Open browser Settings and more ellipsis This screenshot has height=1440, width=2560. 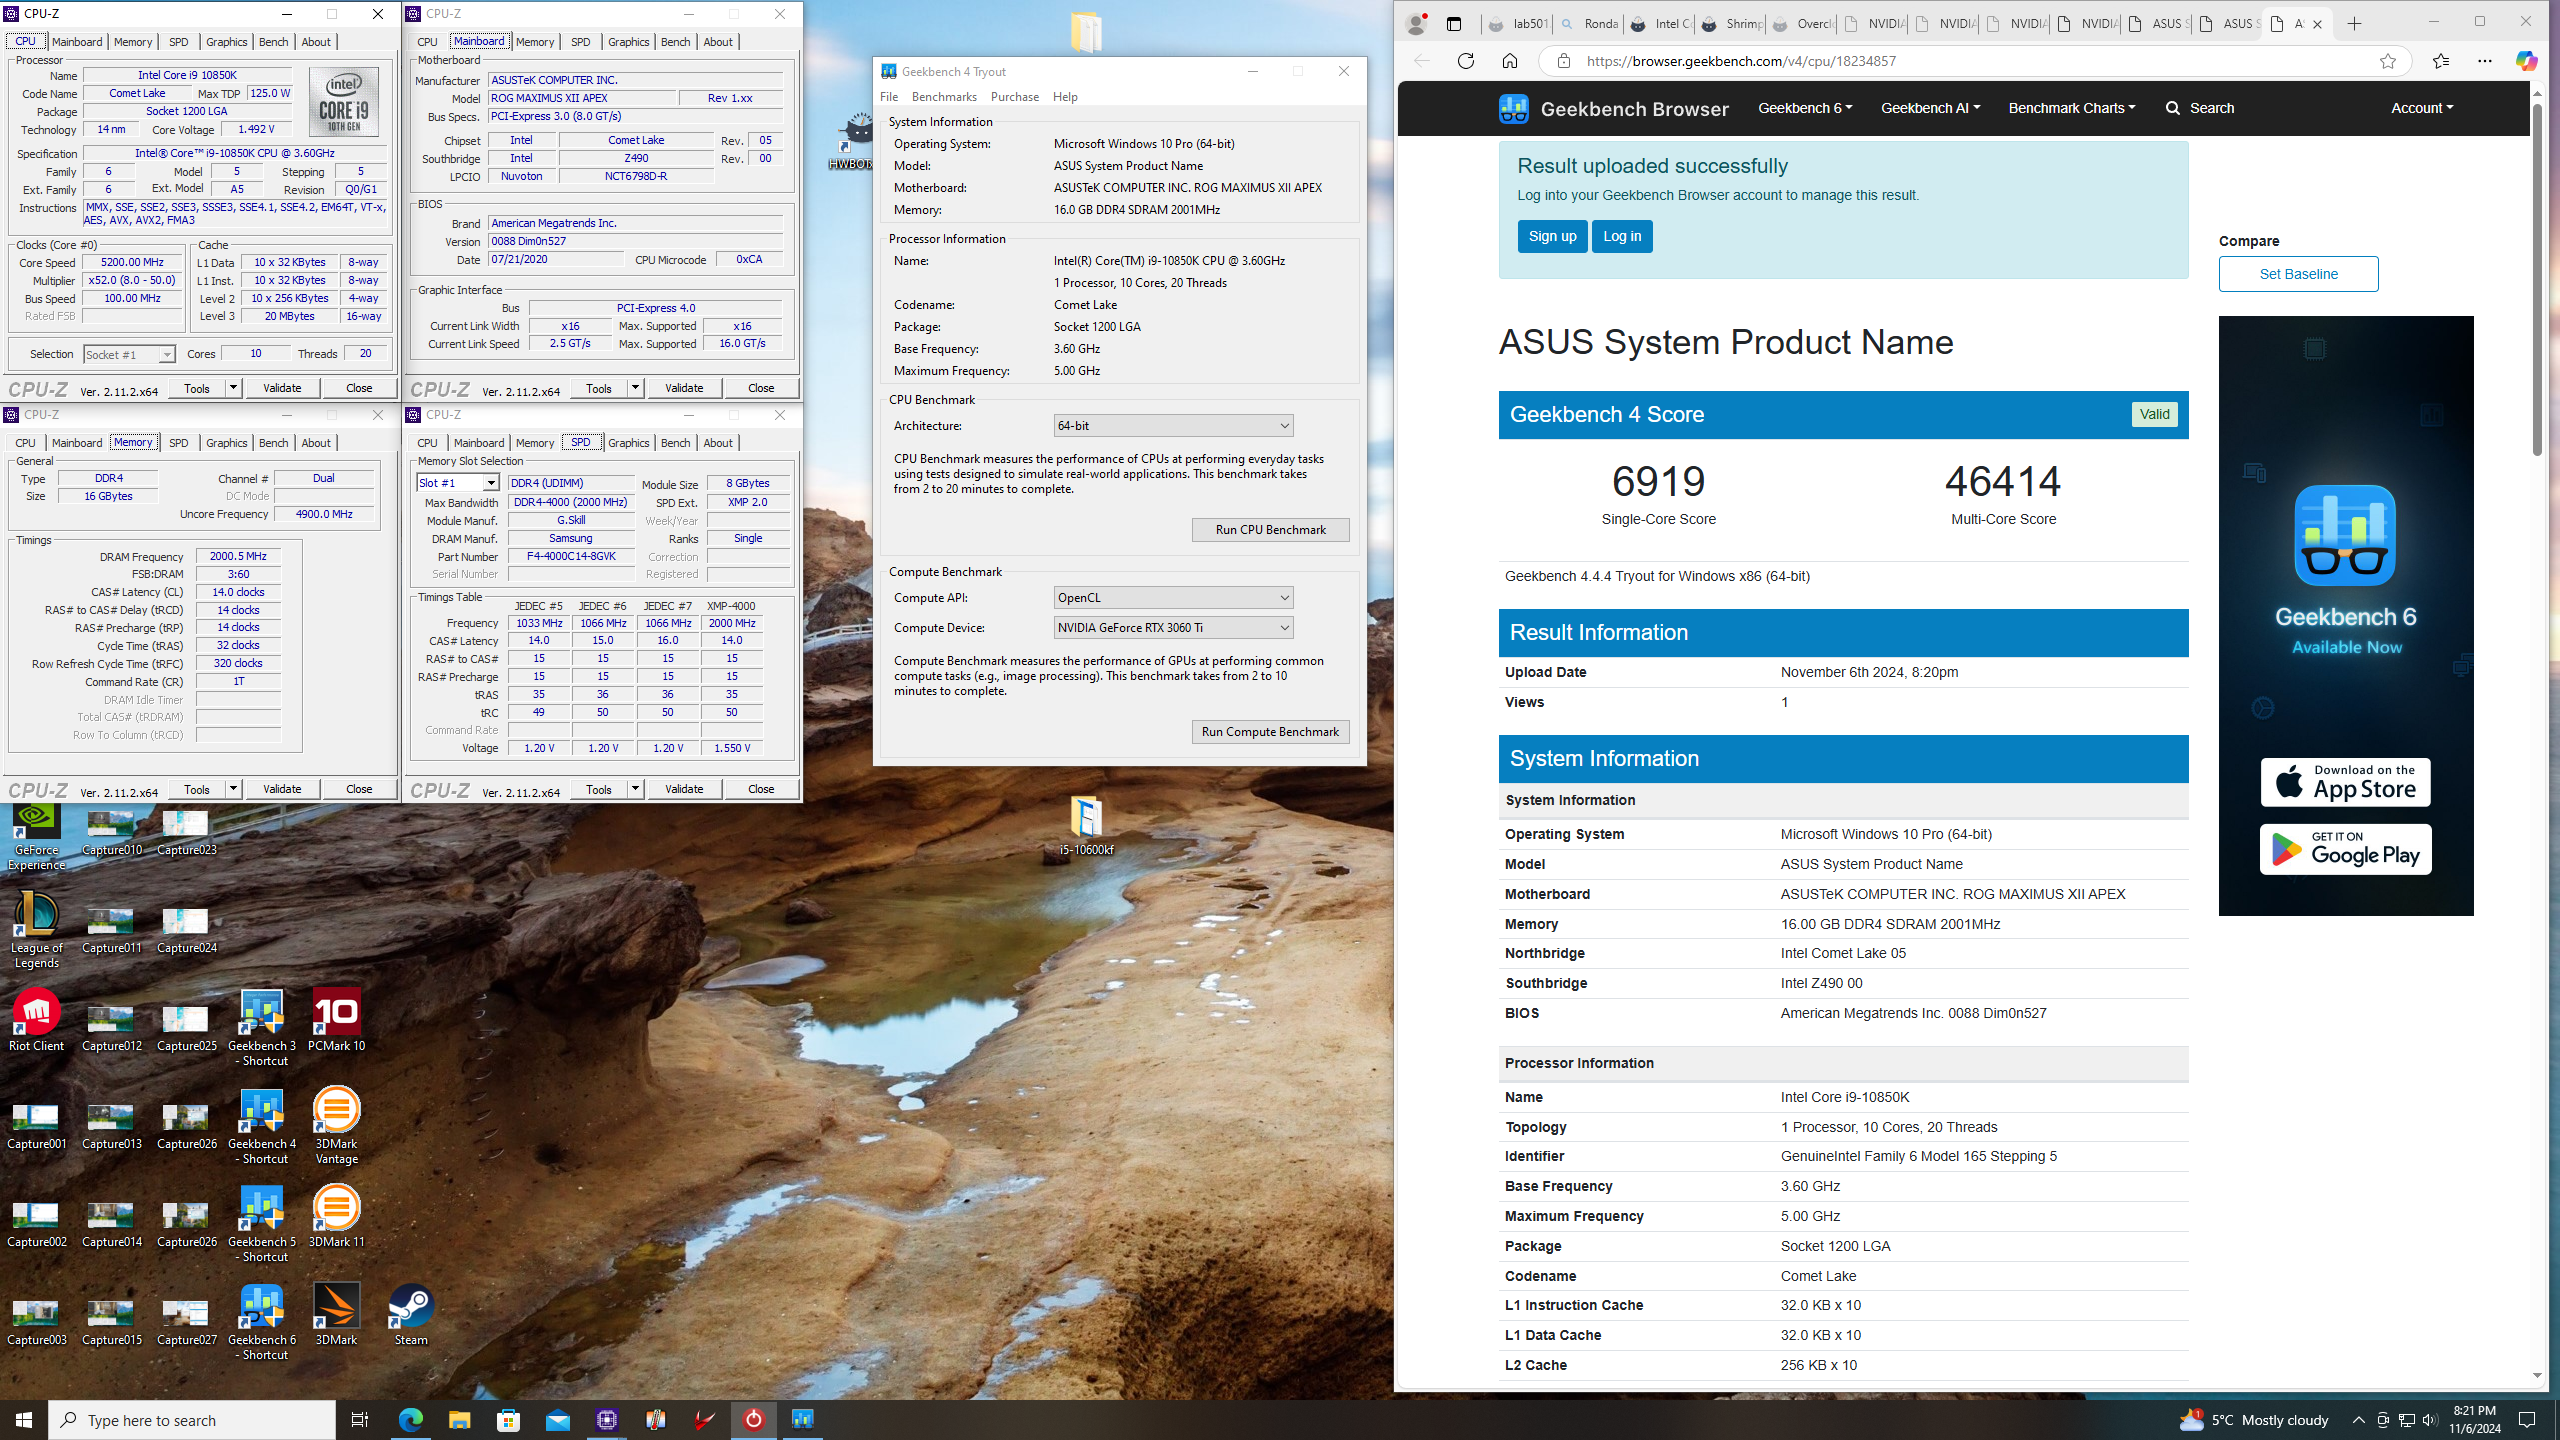[x=2484, y=61]
